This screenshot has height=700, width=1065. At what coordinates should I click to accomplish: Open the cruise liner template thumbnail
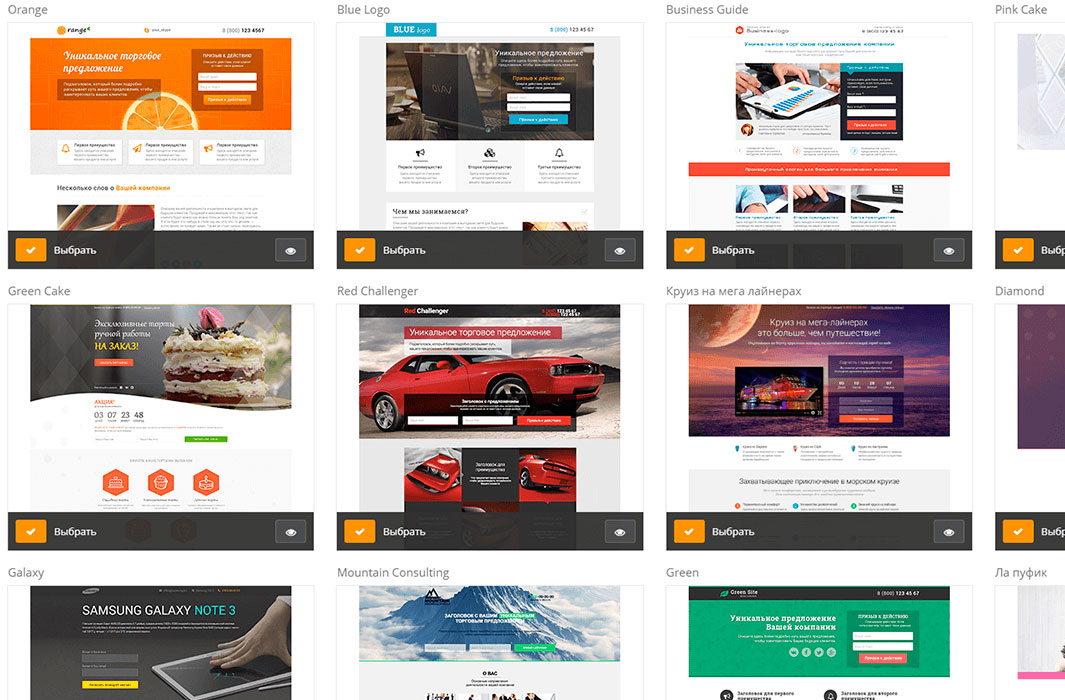point(819,408)
